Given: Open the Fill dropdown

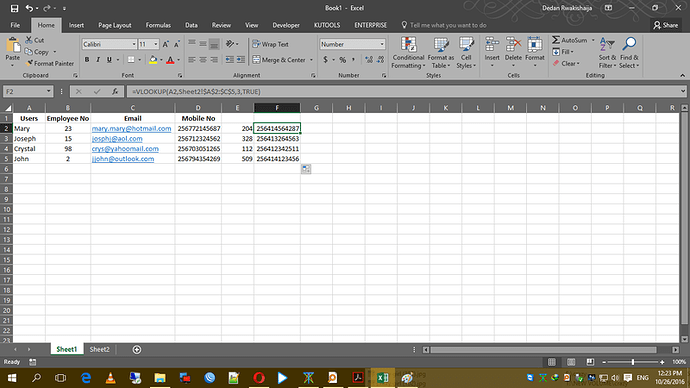Looking at the screenshot, I should coord(563,52).
